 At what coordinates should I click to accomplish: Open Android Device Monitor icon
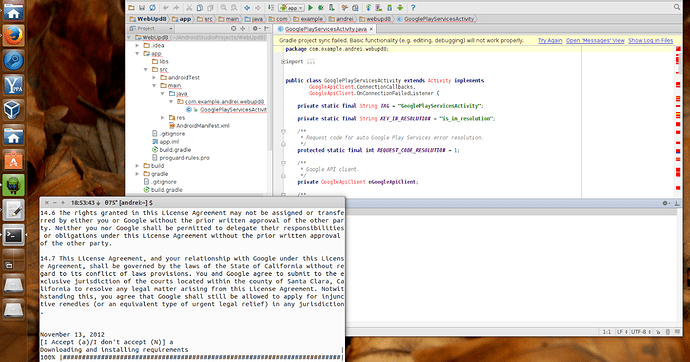point(400,8)
